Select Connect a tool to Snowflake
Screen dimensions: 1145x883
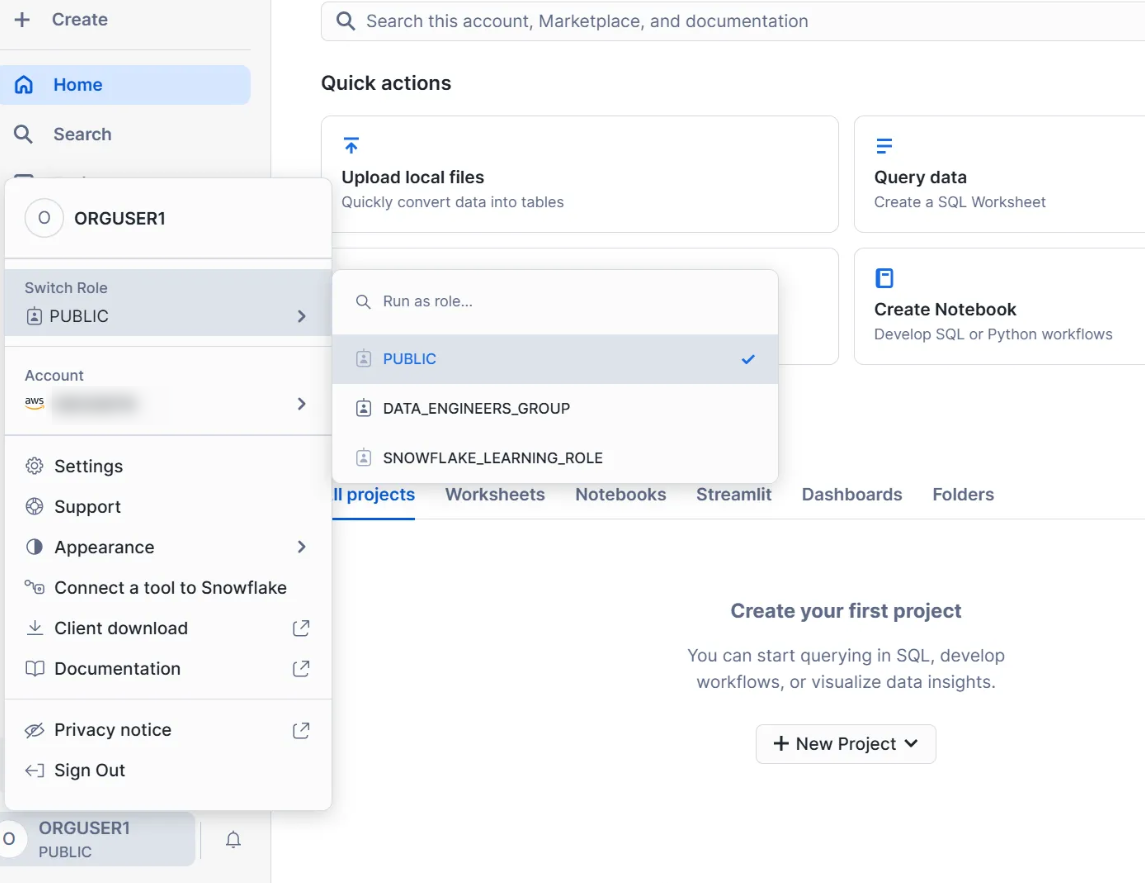click(x=168, y=587)
